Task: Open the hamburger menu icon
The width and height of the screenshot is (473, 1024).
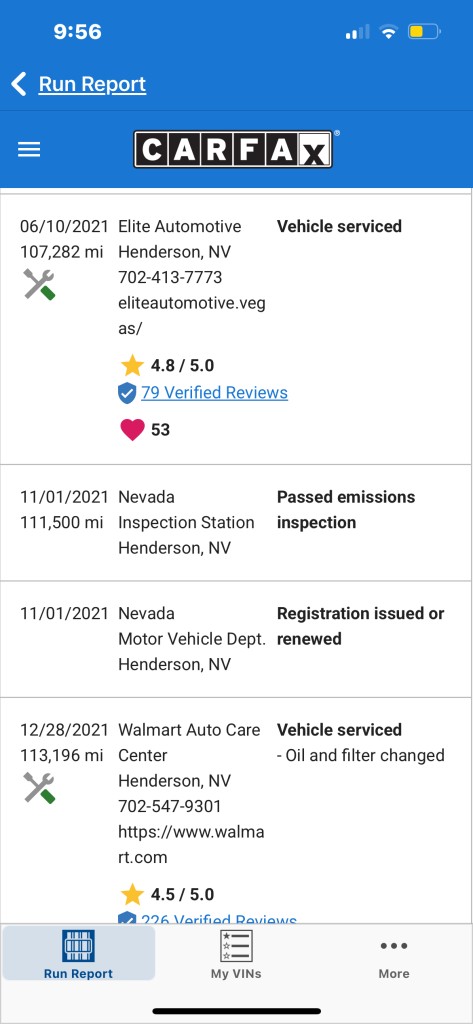Action: point(29,150)
